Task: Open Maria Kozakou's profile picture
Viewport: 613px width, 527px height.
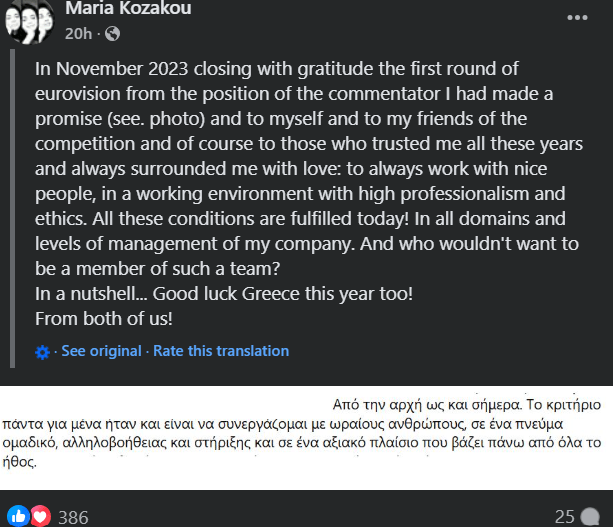Action: tap(29, 22)
